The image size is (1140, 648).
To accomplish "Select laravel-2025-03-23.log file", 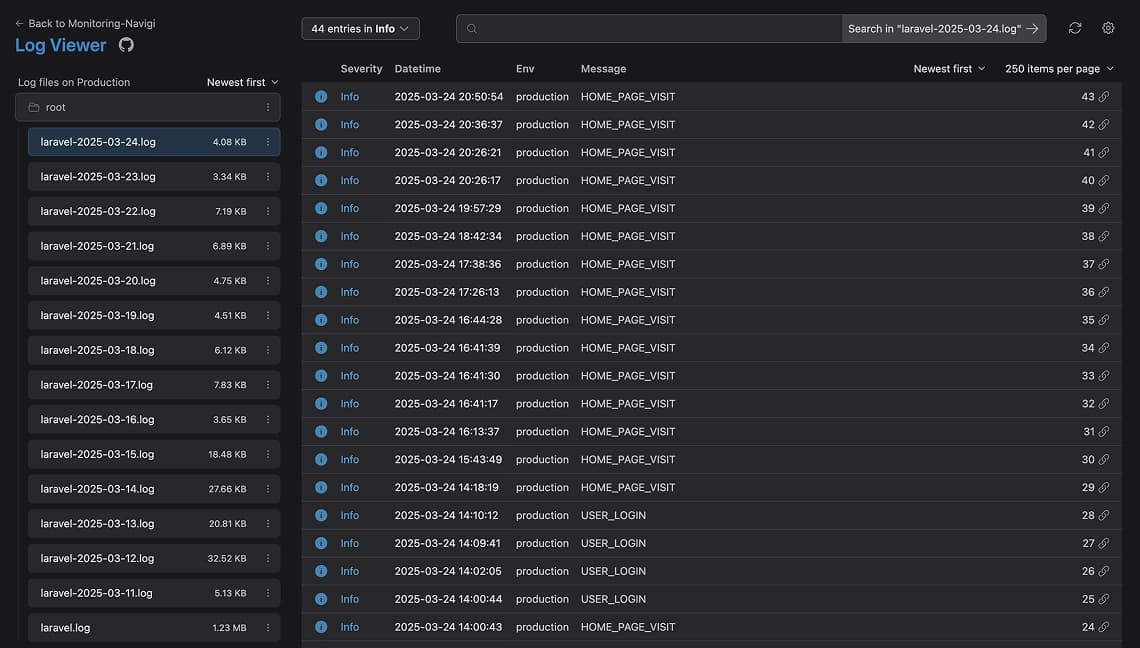I will click(x=154, y=177).
